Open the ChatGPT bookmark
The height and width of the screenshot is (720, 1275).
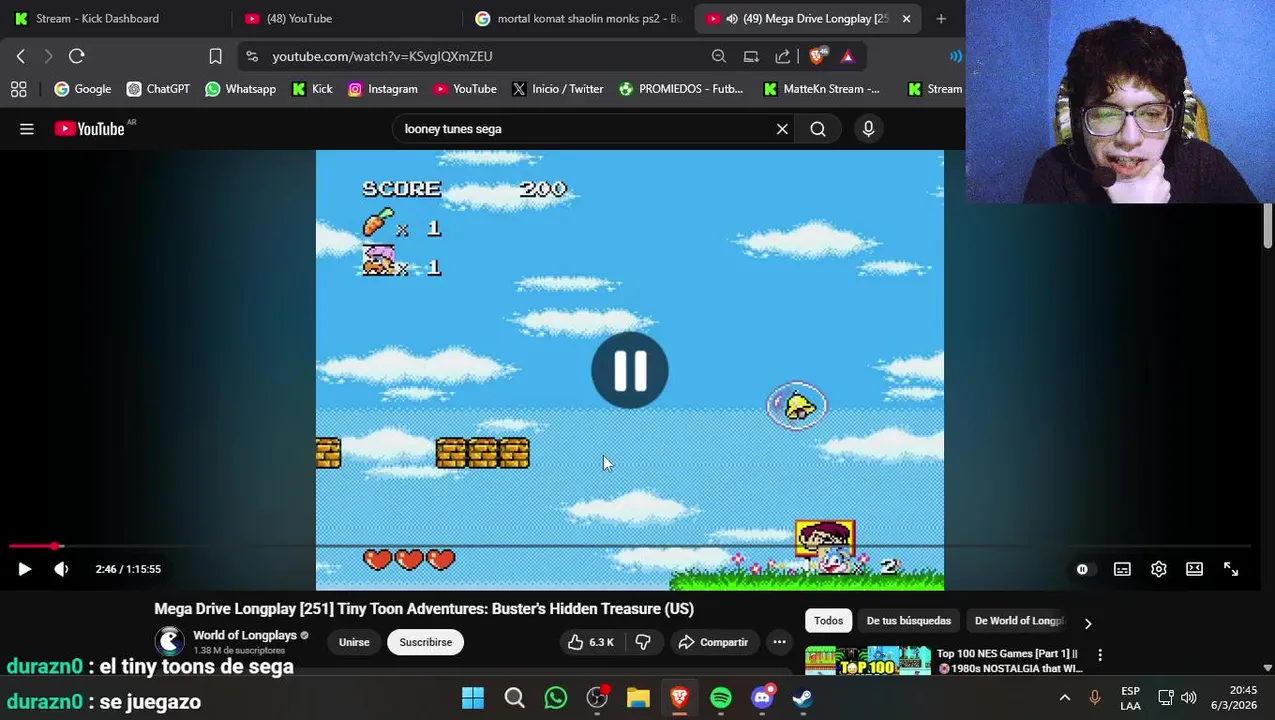coord(158,89)
